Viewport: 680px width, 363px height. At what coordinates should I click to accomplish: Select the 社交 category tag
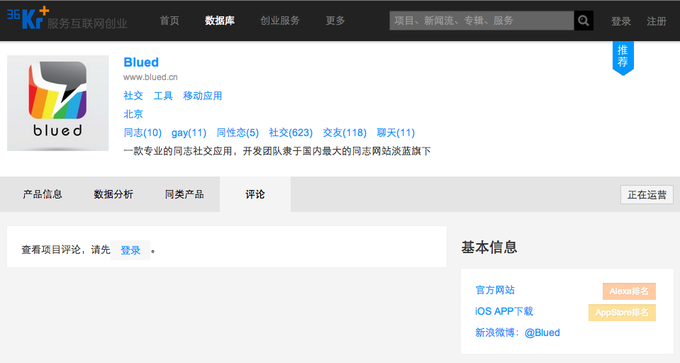133,95
